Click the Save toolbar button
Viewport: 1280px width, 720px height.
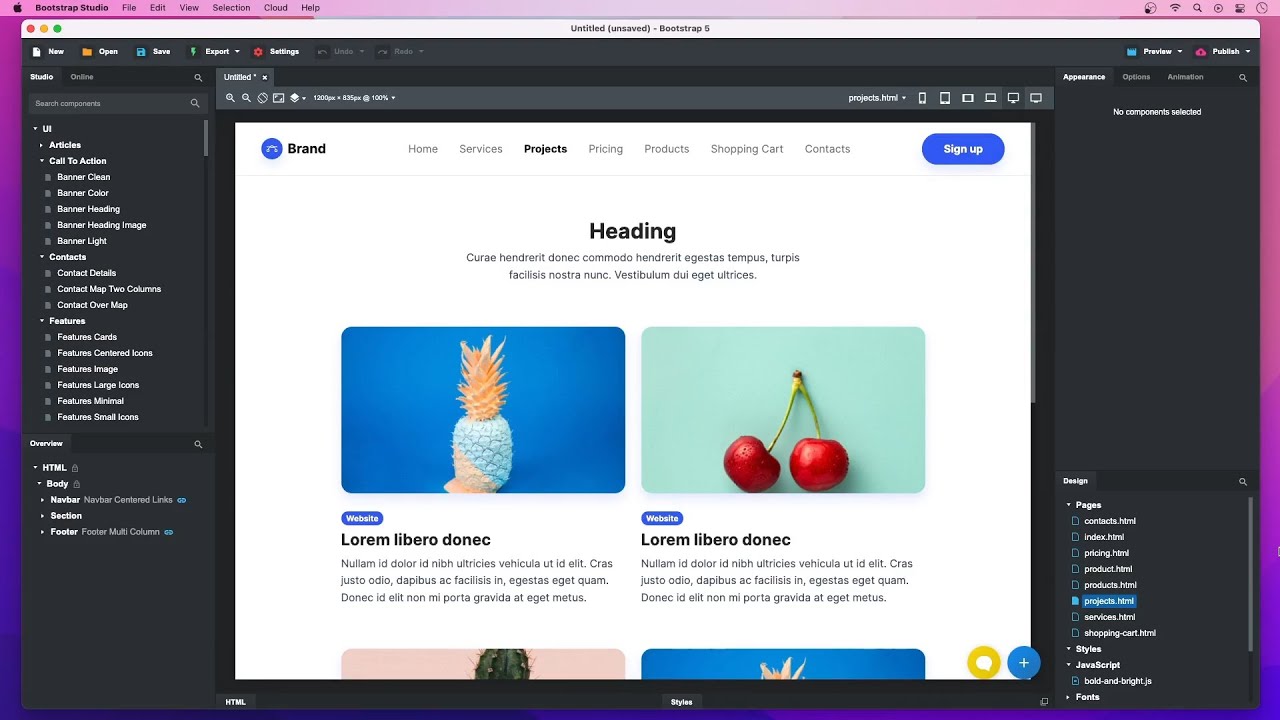click(153, 52)
